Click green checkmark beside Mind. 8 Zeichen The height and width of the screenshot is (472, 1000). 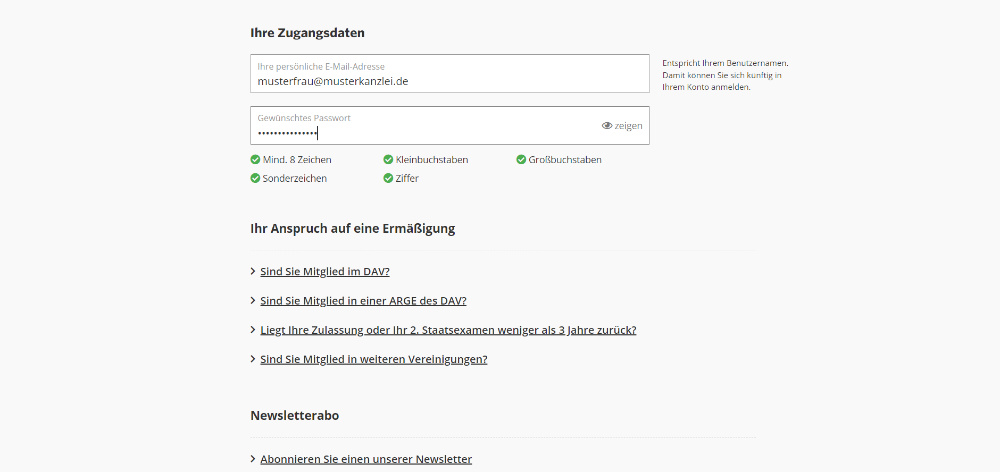(x=255, y=159)
